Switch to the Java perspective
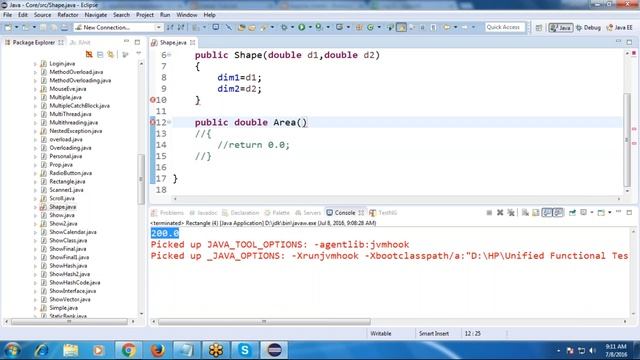This screenshot has height=360, width=640. click(561, 28)
